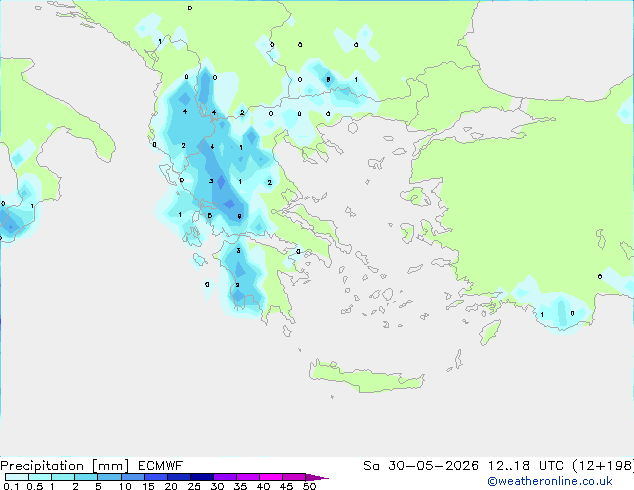Click the heavy rain patch over Peloponnese
Viewport: 634px width, 490px height.
242,279
